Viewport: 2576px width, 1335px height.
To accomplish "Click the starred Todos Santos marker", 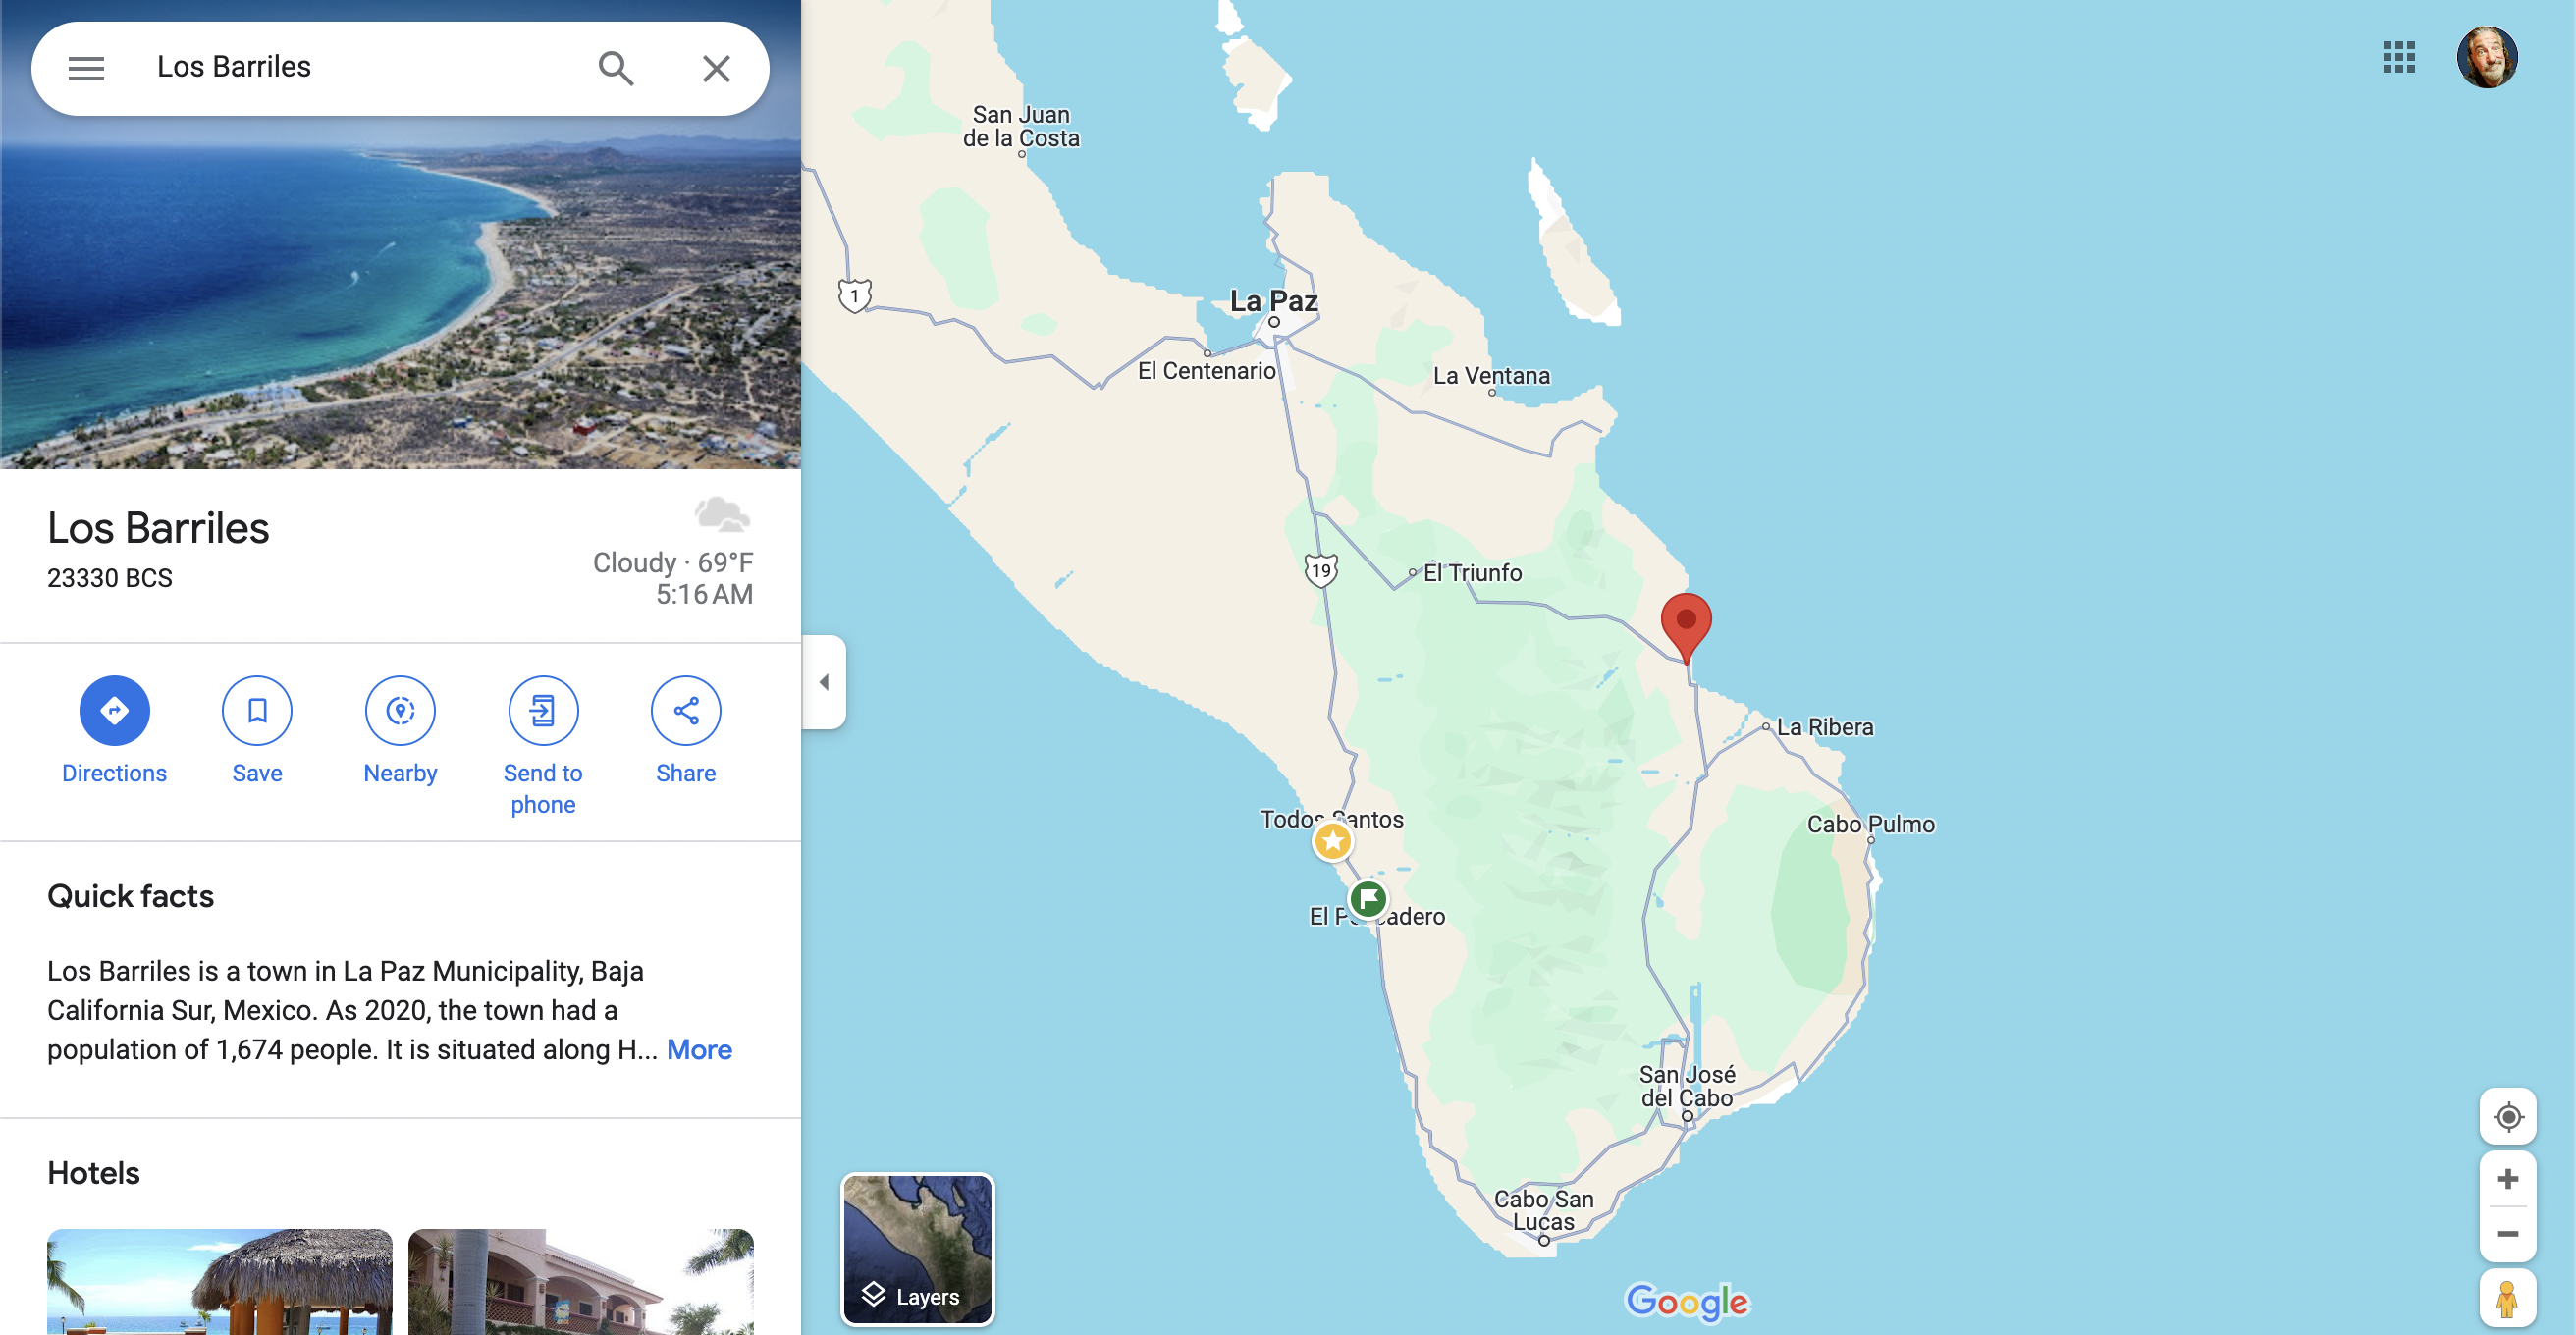I will [x=1332, y=841].
